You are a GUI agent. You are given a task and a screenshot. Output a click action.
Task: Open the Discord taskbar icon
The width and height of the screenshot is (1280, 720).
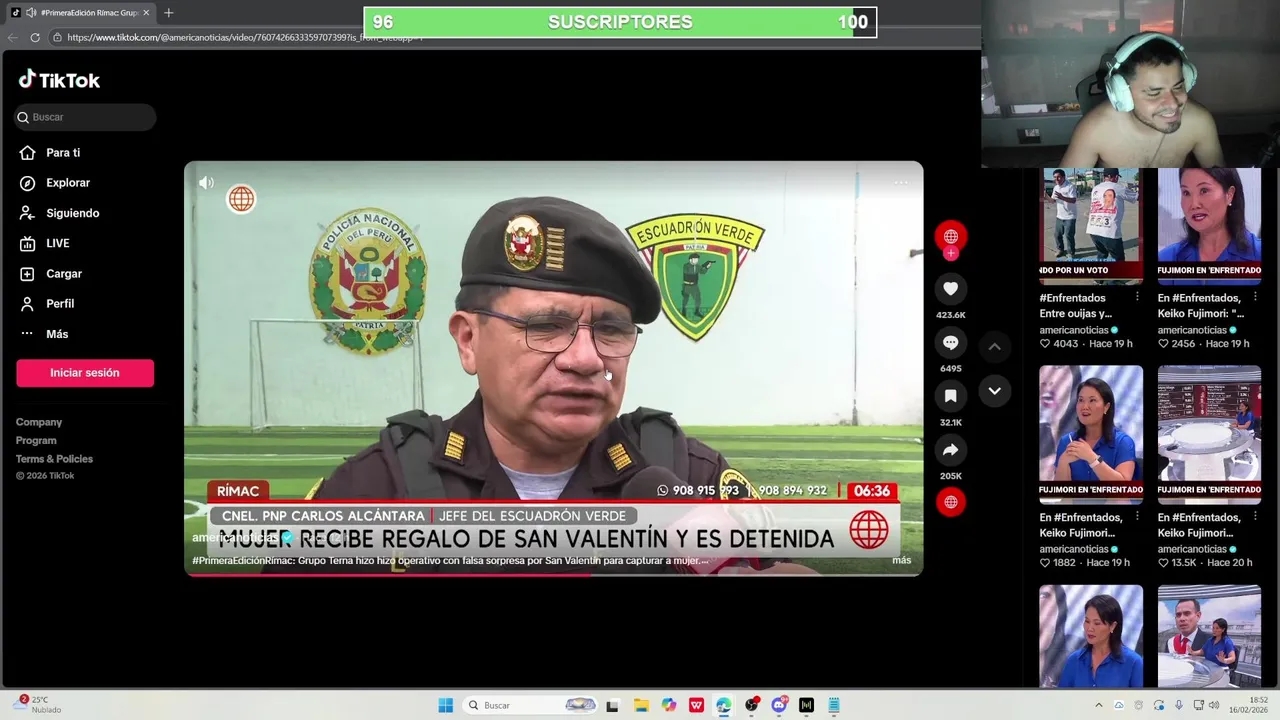[x=779, y=705]
